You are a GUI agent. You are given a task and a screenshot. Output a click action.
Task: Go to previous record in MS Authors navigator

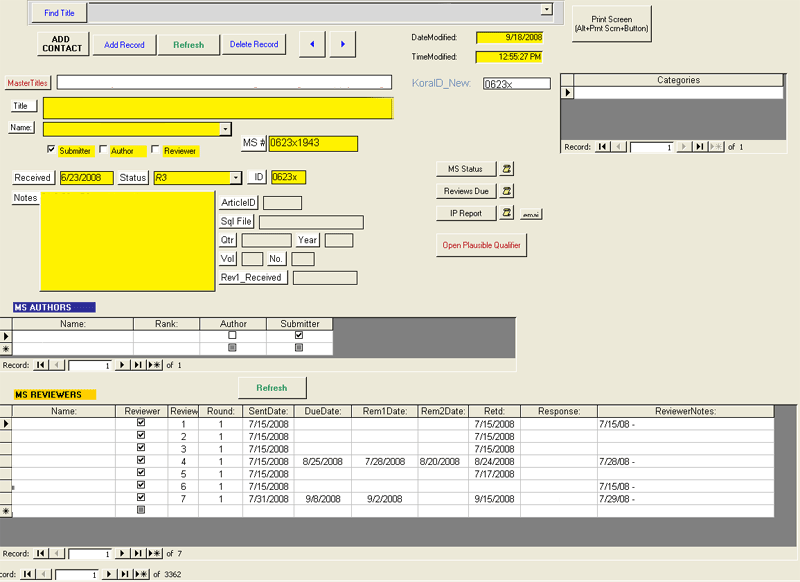[57, 365]
